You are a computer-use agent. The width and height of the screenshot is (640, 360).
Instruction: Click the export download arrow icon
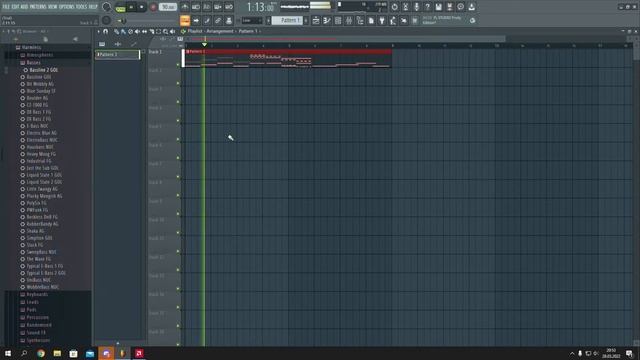pos(471,7)
